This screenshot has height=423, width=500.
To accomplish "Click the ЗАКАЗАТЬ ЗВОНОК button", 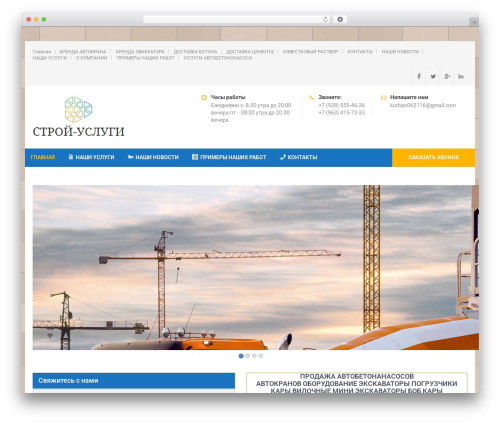I will coord(433,157).
